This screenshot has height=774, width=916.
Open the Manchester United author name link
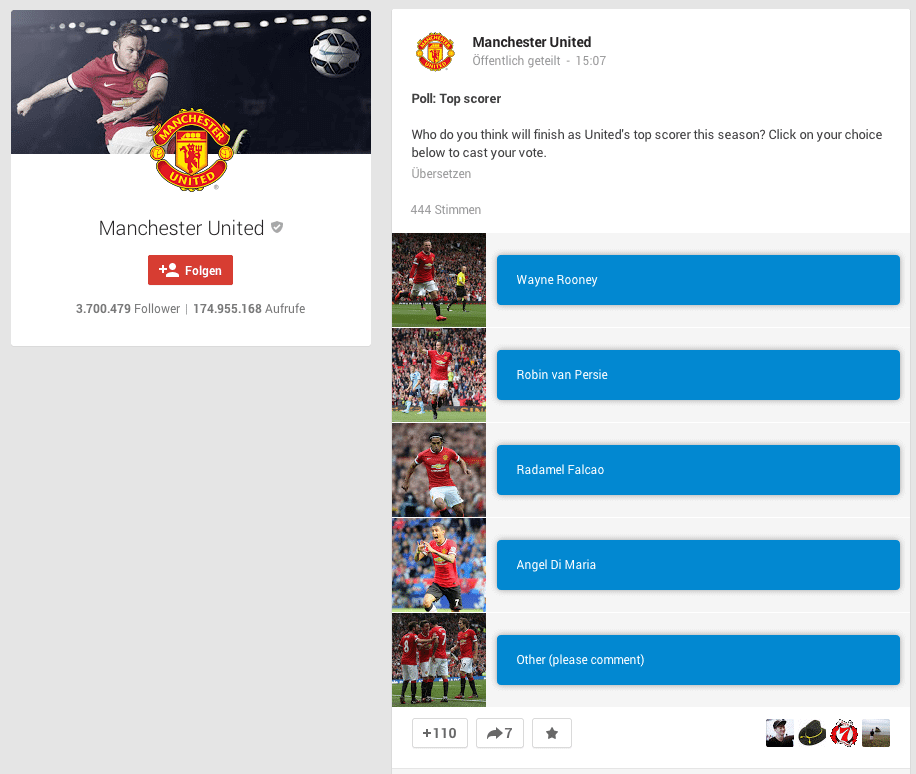pos(532,42)
